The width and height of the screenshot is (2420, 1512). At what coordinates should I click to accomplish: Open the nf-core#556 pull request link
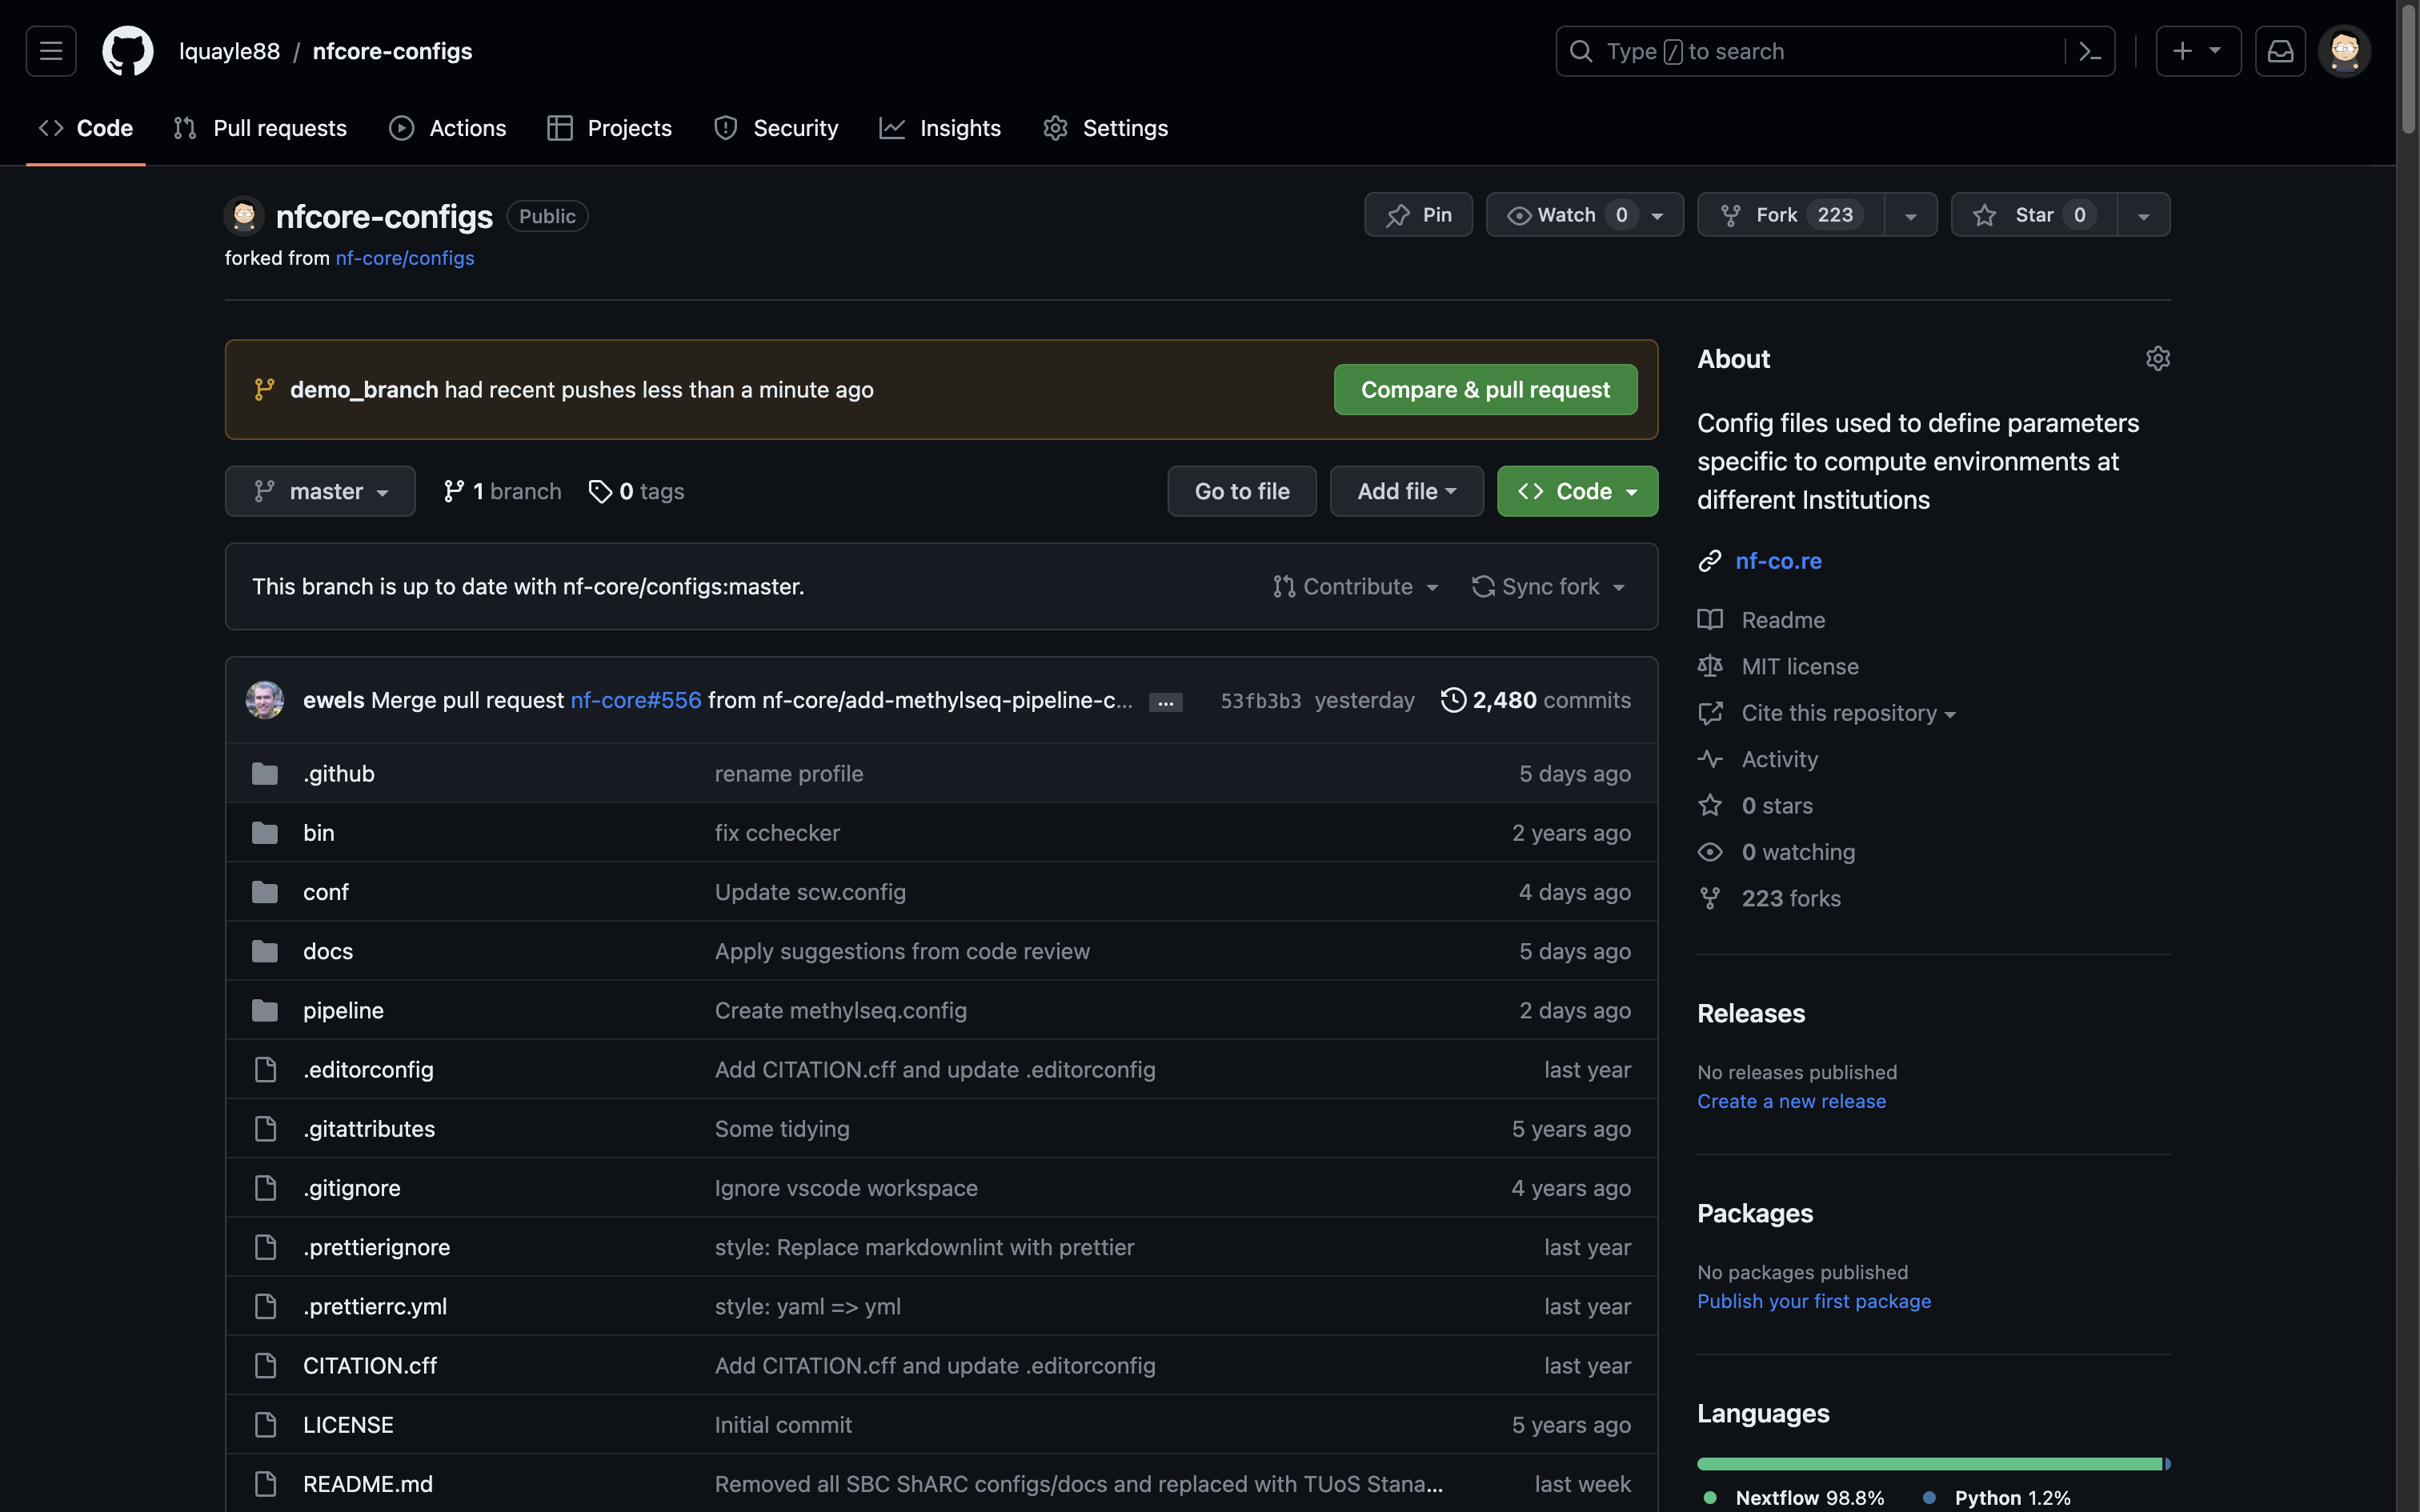636,700
